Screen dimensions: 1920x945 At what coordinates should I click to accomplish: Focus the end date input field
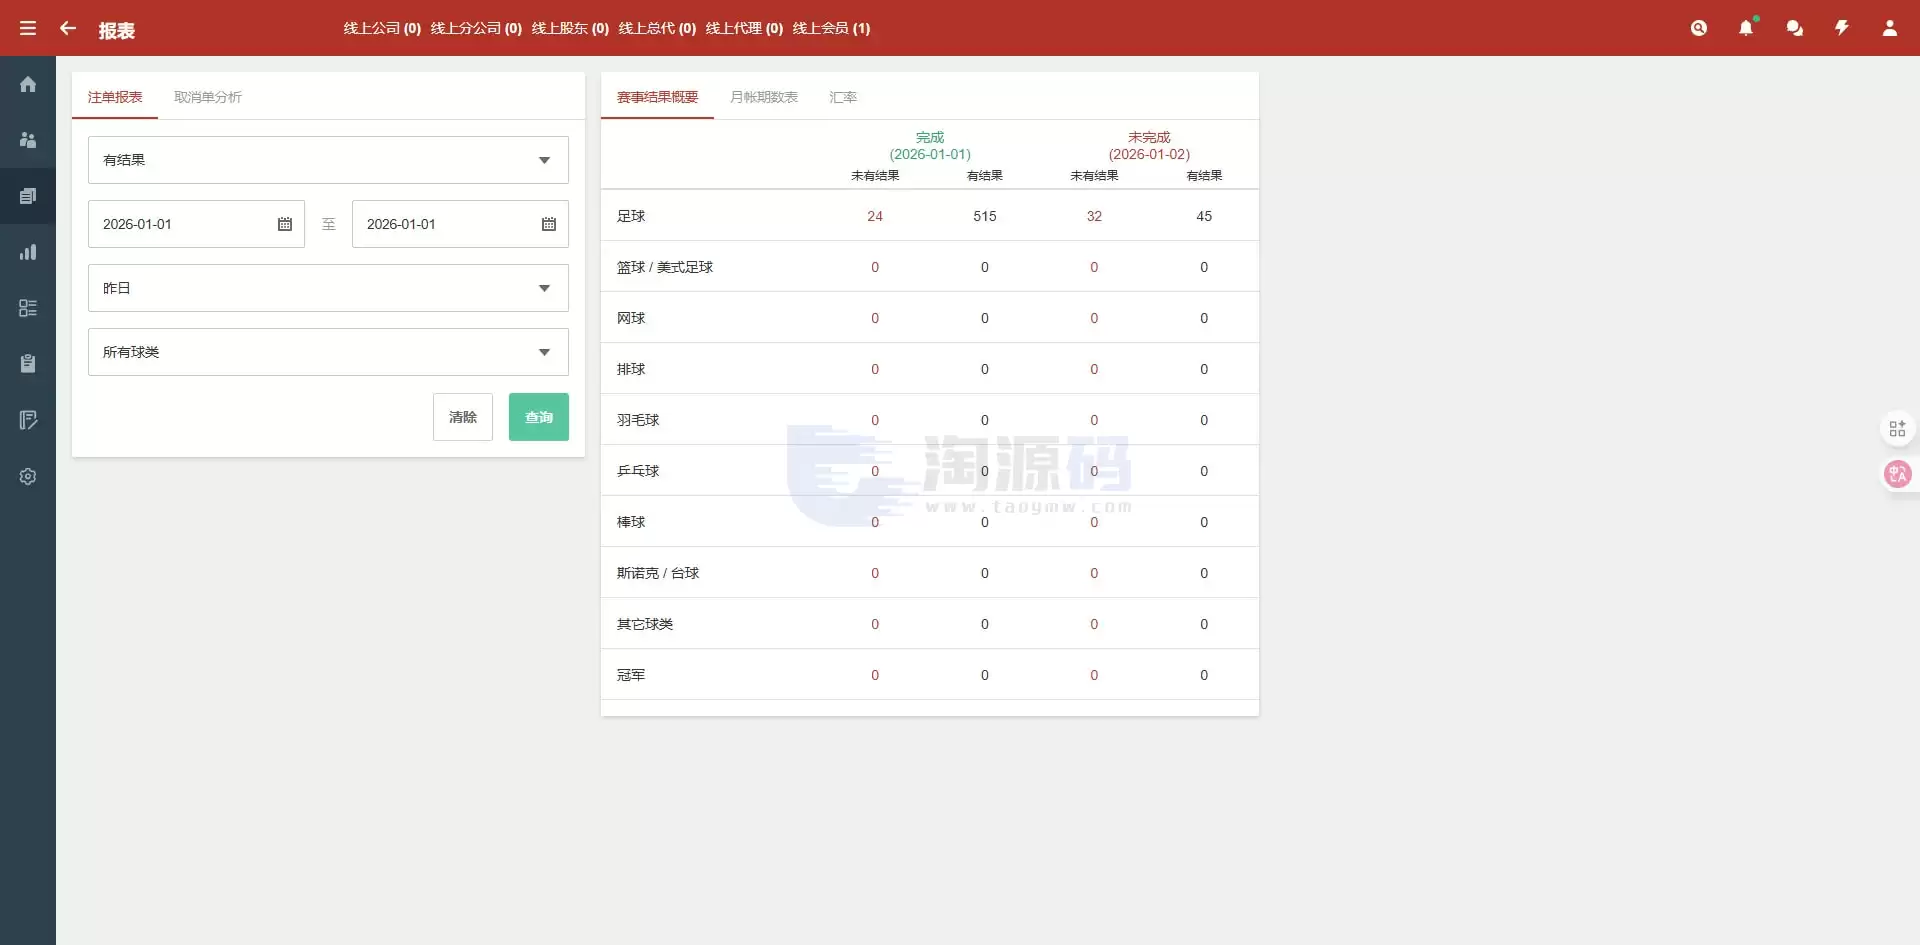[x=460, y=224]
